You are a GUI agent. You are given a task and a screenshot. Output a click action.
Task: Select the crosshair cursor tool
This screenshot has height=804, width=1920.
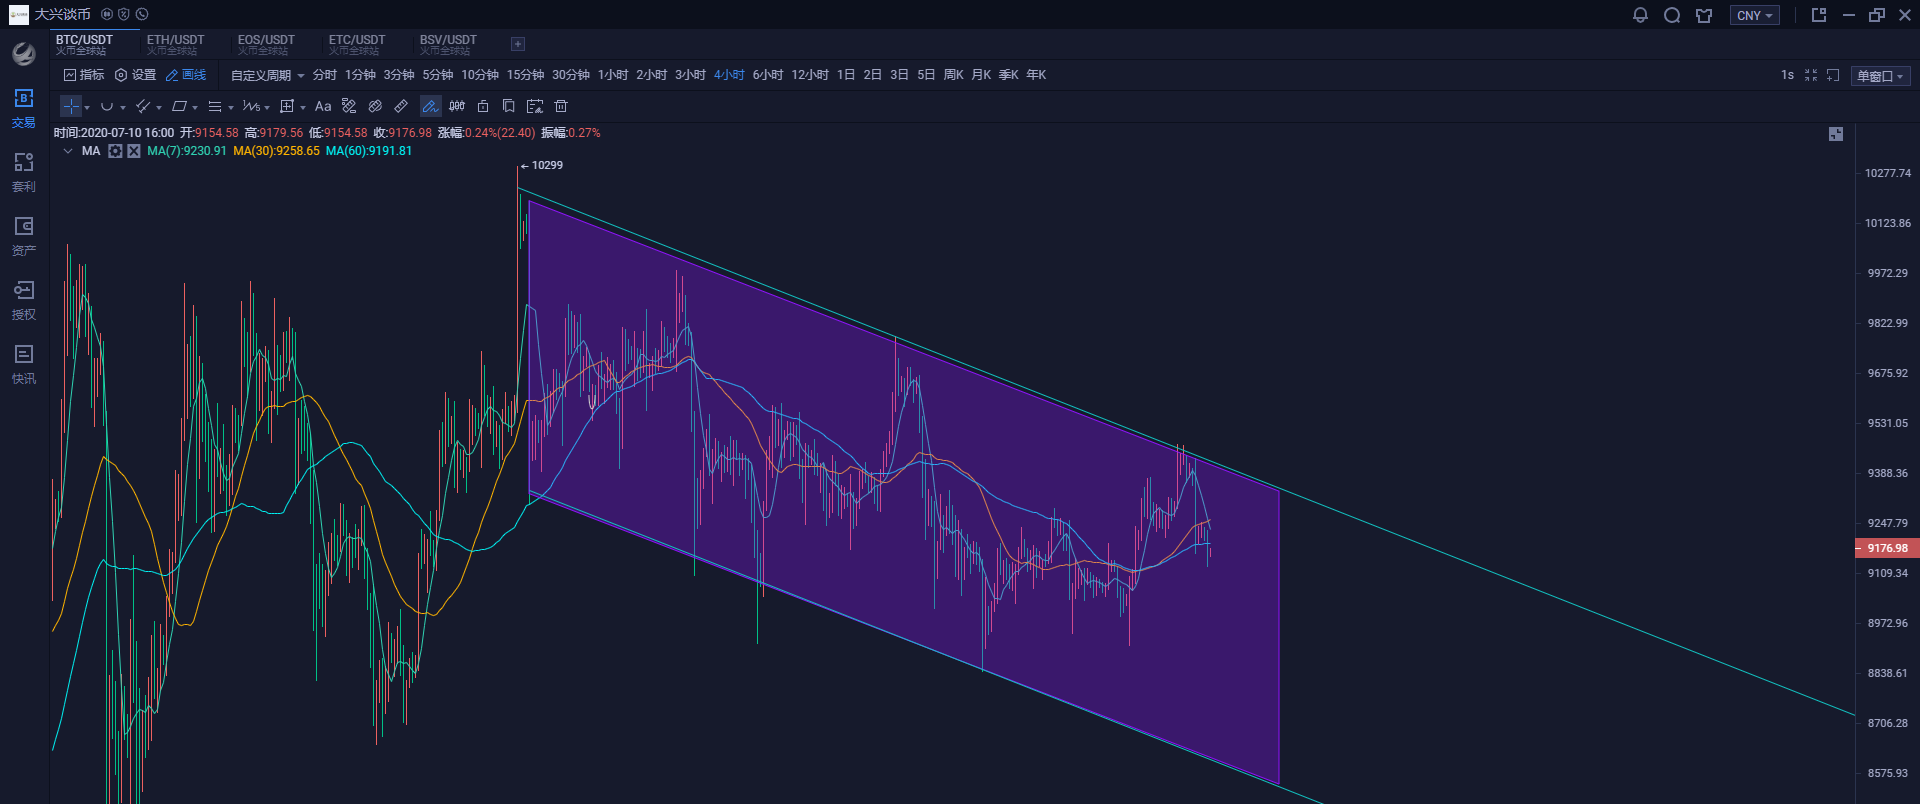click(71, 106)
